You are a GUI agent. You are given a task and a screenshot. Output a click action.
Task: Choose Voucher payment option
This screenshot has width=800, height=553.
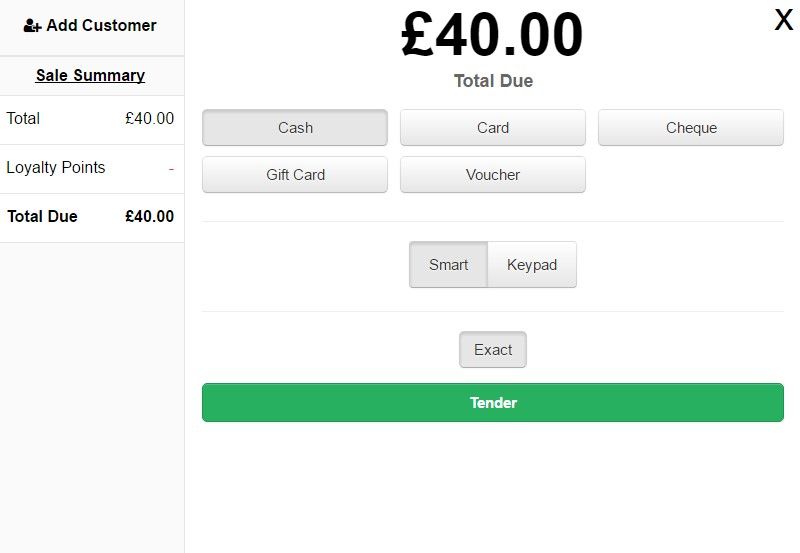[x=493, y=174]
